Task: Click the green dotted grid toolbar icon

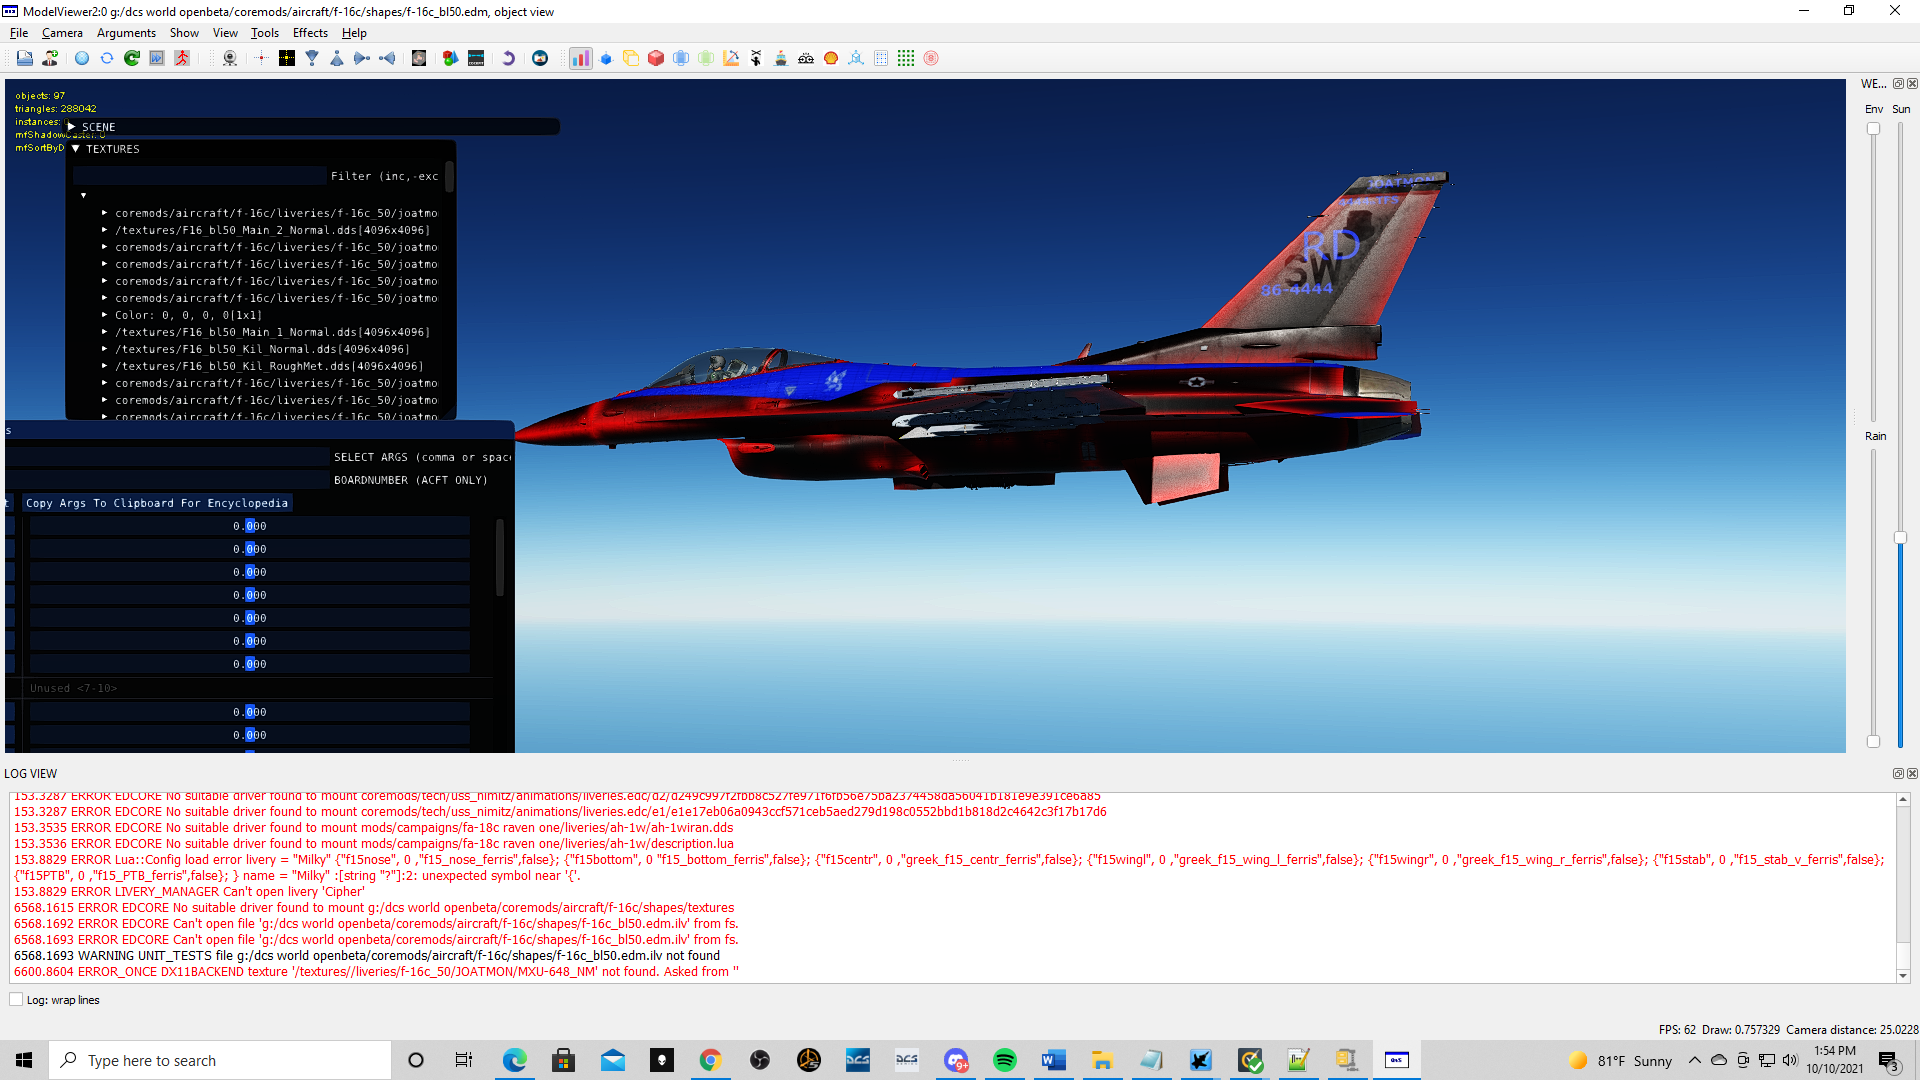Action: [x=906, y=59]
